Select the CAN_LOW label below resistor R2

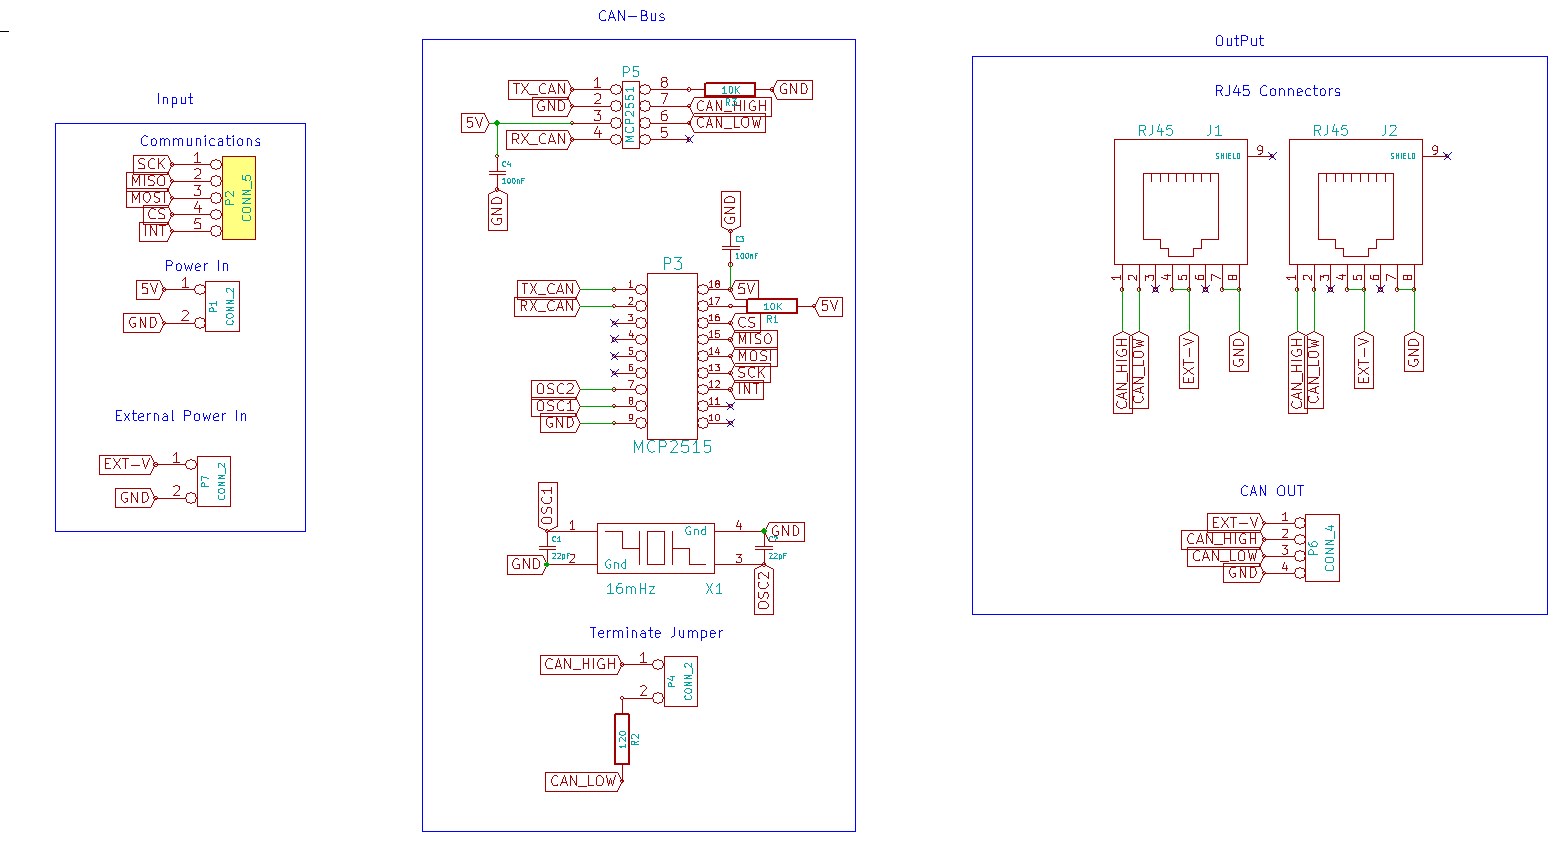click(x=584, y=781)
